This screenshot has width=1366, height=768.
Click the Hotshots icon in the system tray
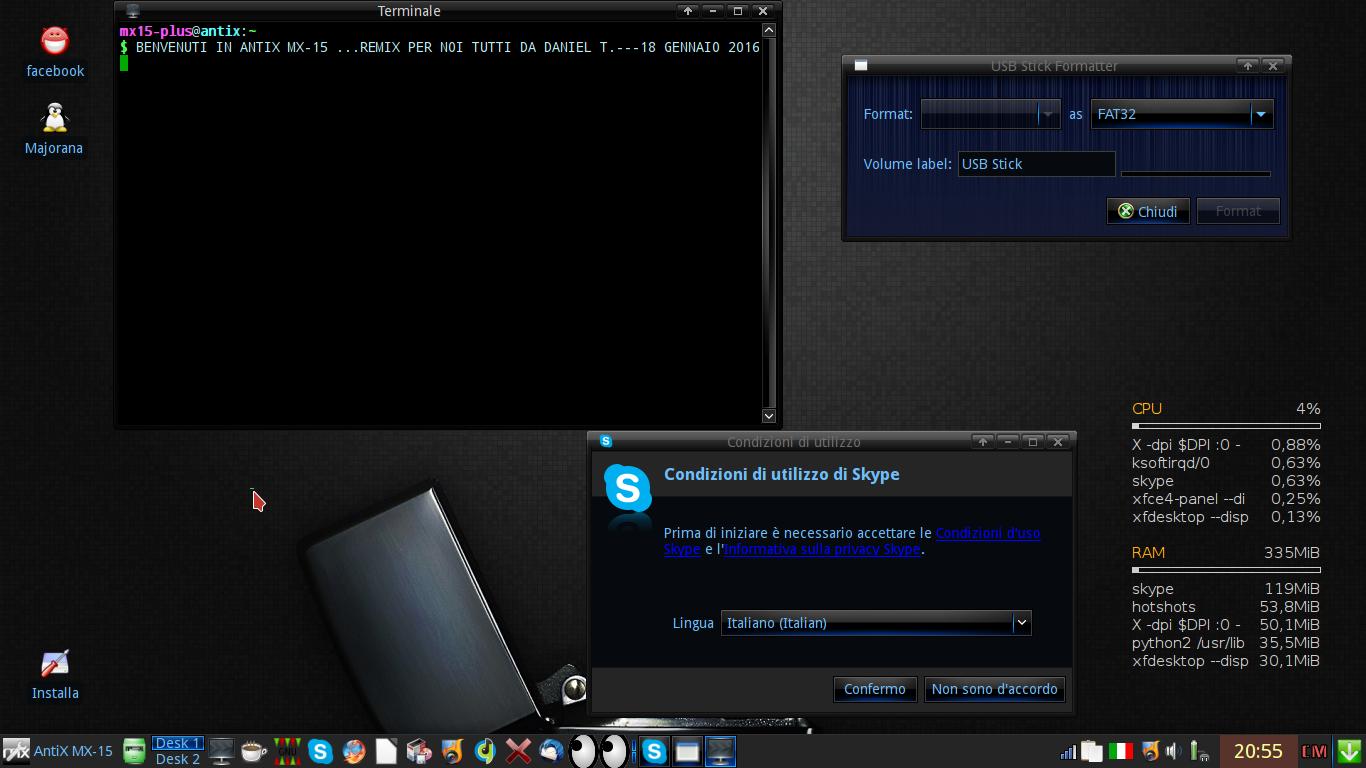(1150, 751)
